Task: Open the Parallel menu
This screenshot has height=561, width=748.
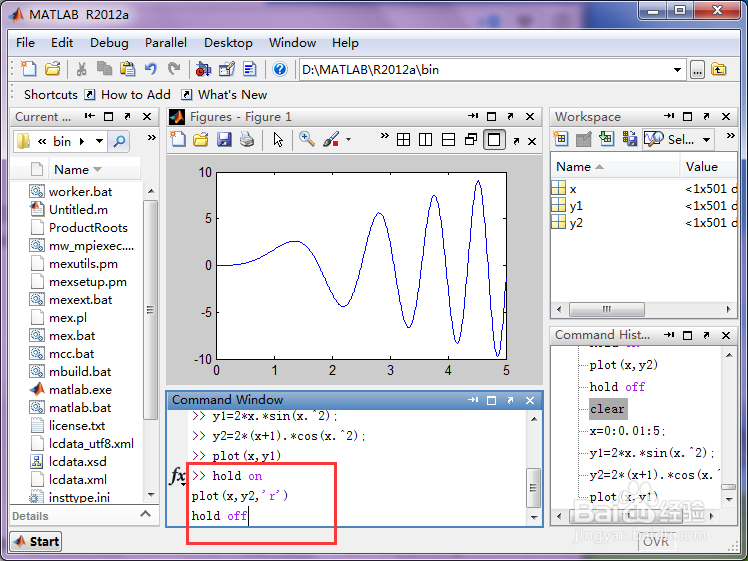Action: click(166, 43)
